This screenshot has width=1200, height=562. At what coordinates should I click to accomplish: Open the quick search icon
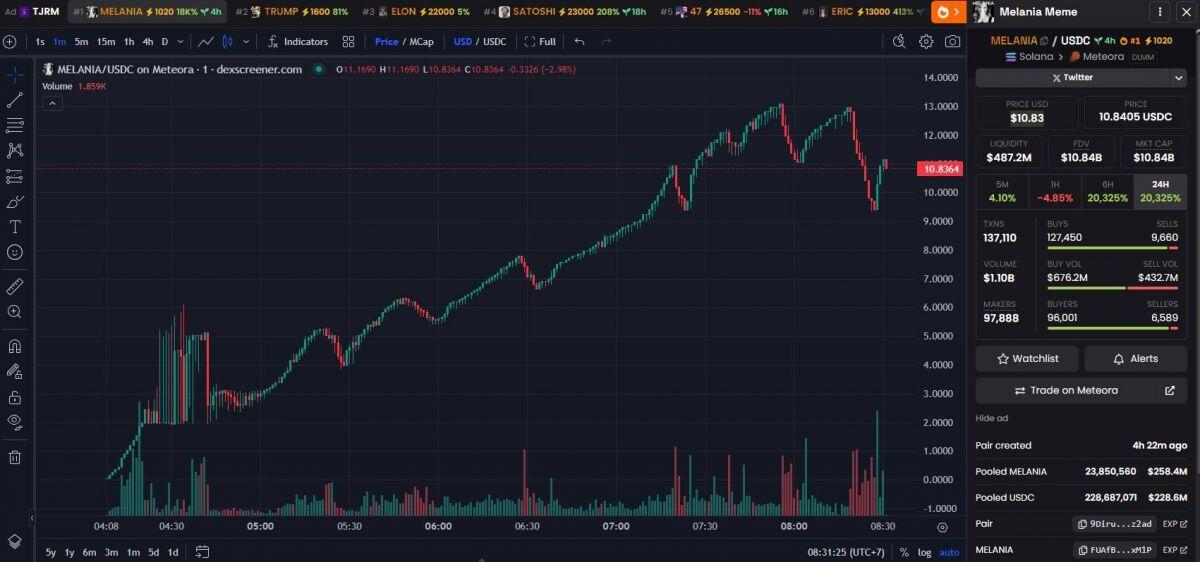point(898,42)
